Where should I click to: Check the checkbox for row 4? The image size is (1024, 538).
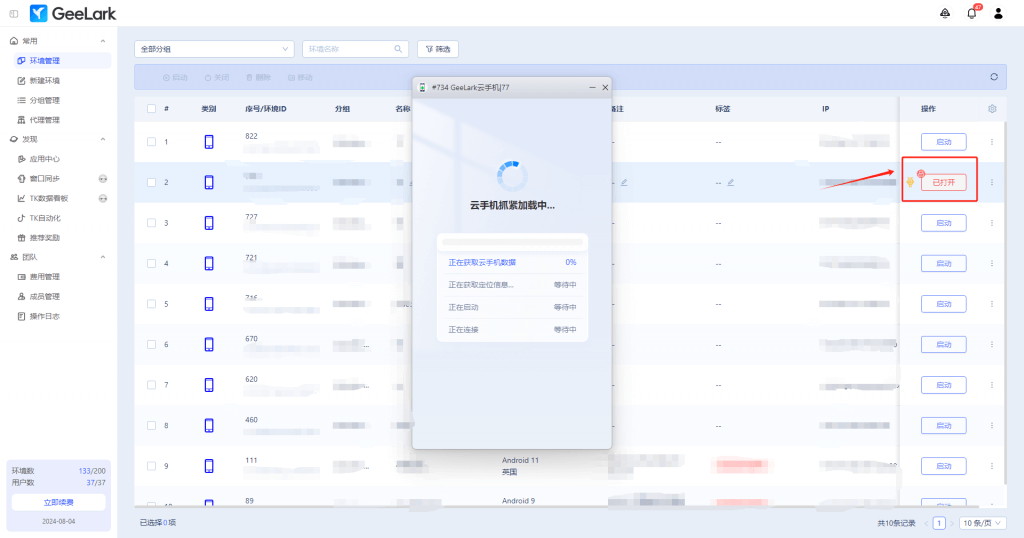point(151,264)
